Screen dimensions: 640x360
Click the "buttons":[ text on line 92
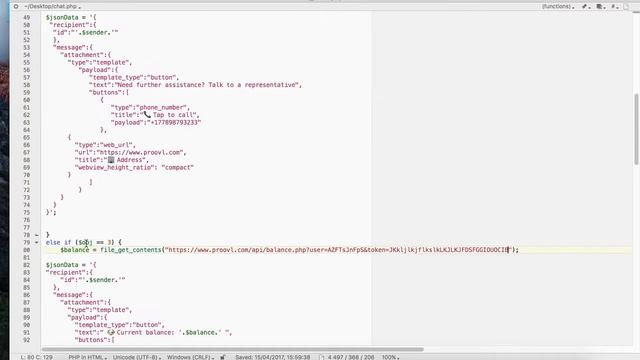pos(95,340)
